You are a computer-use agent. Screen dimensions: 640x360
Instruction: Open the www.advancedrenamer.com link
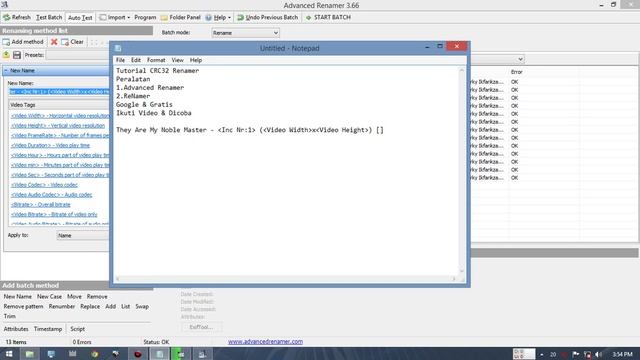(265, 342)
